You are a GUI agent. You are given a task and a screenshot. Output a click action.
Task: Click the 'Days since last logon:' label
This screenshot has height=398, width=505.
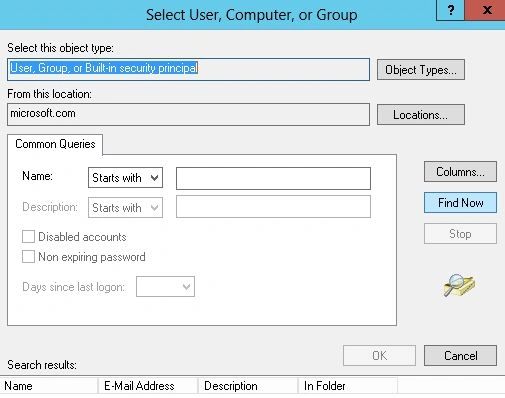point(73,287)
